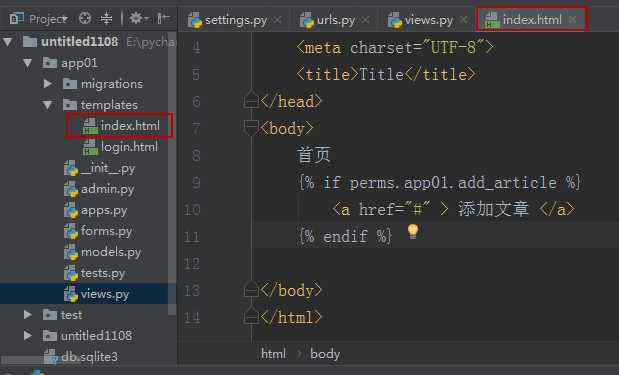Click the body breadcrumb in the editor footer

click(x=325, y=354)
